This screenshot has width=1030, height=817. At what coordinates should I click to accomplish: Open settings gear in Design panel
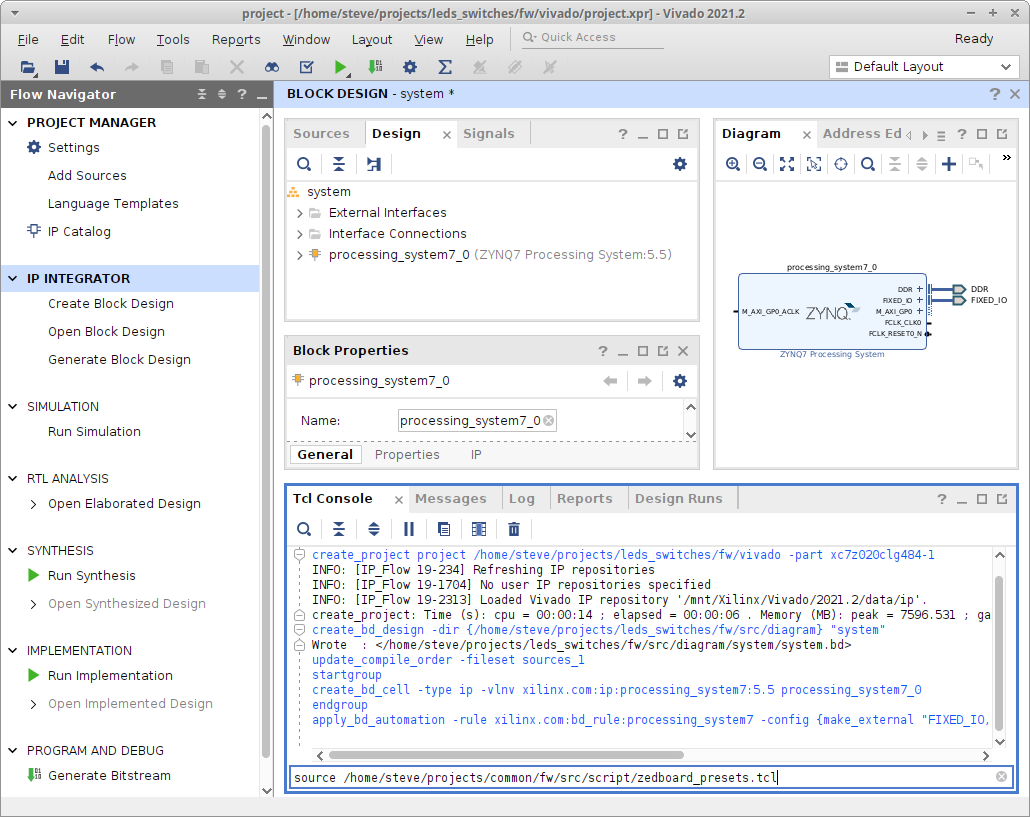pos(680,164)
